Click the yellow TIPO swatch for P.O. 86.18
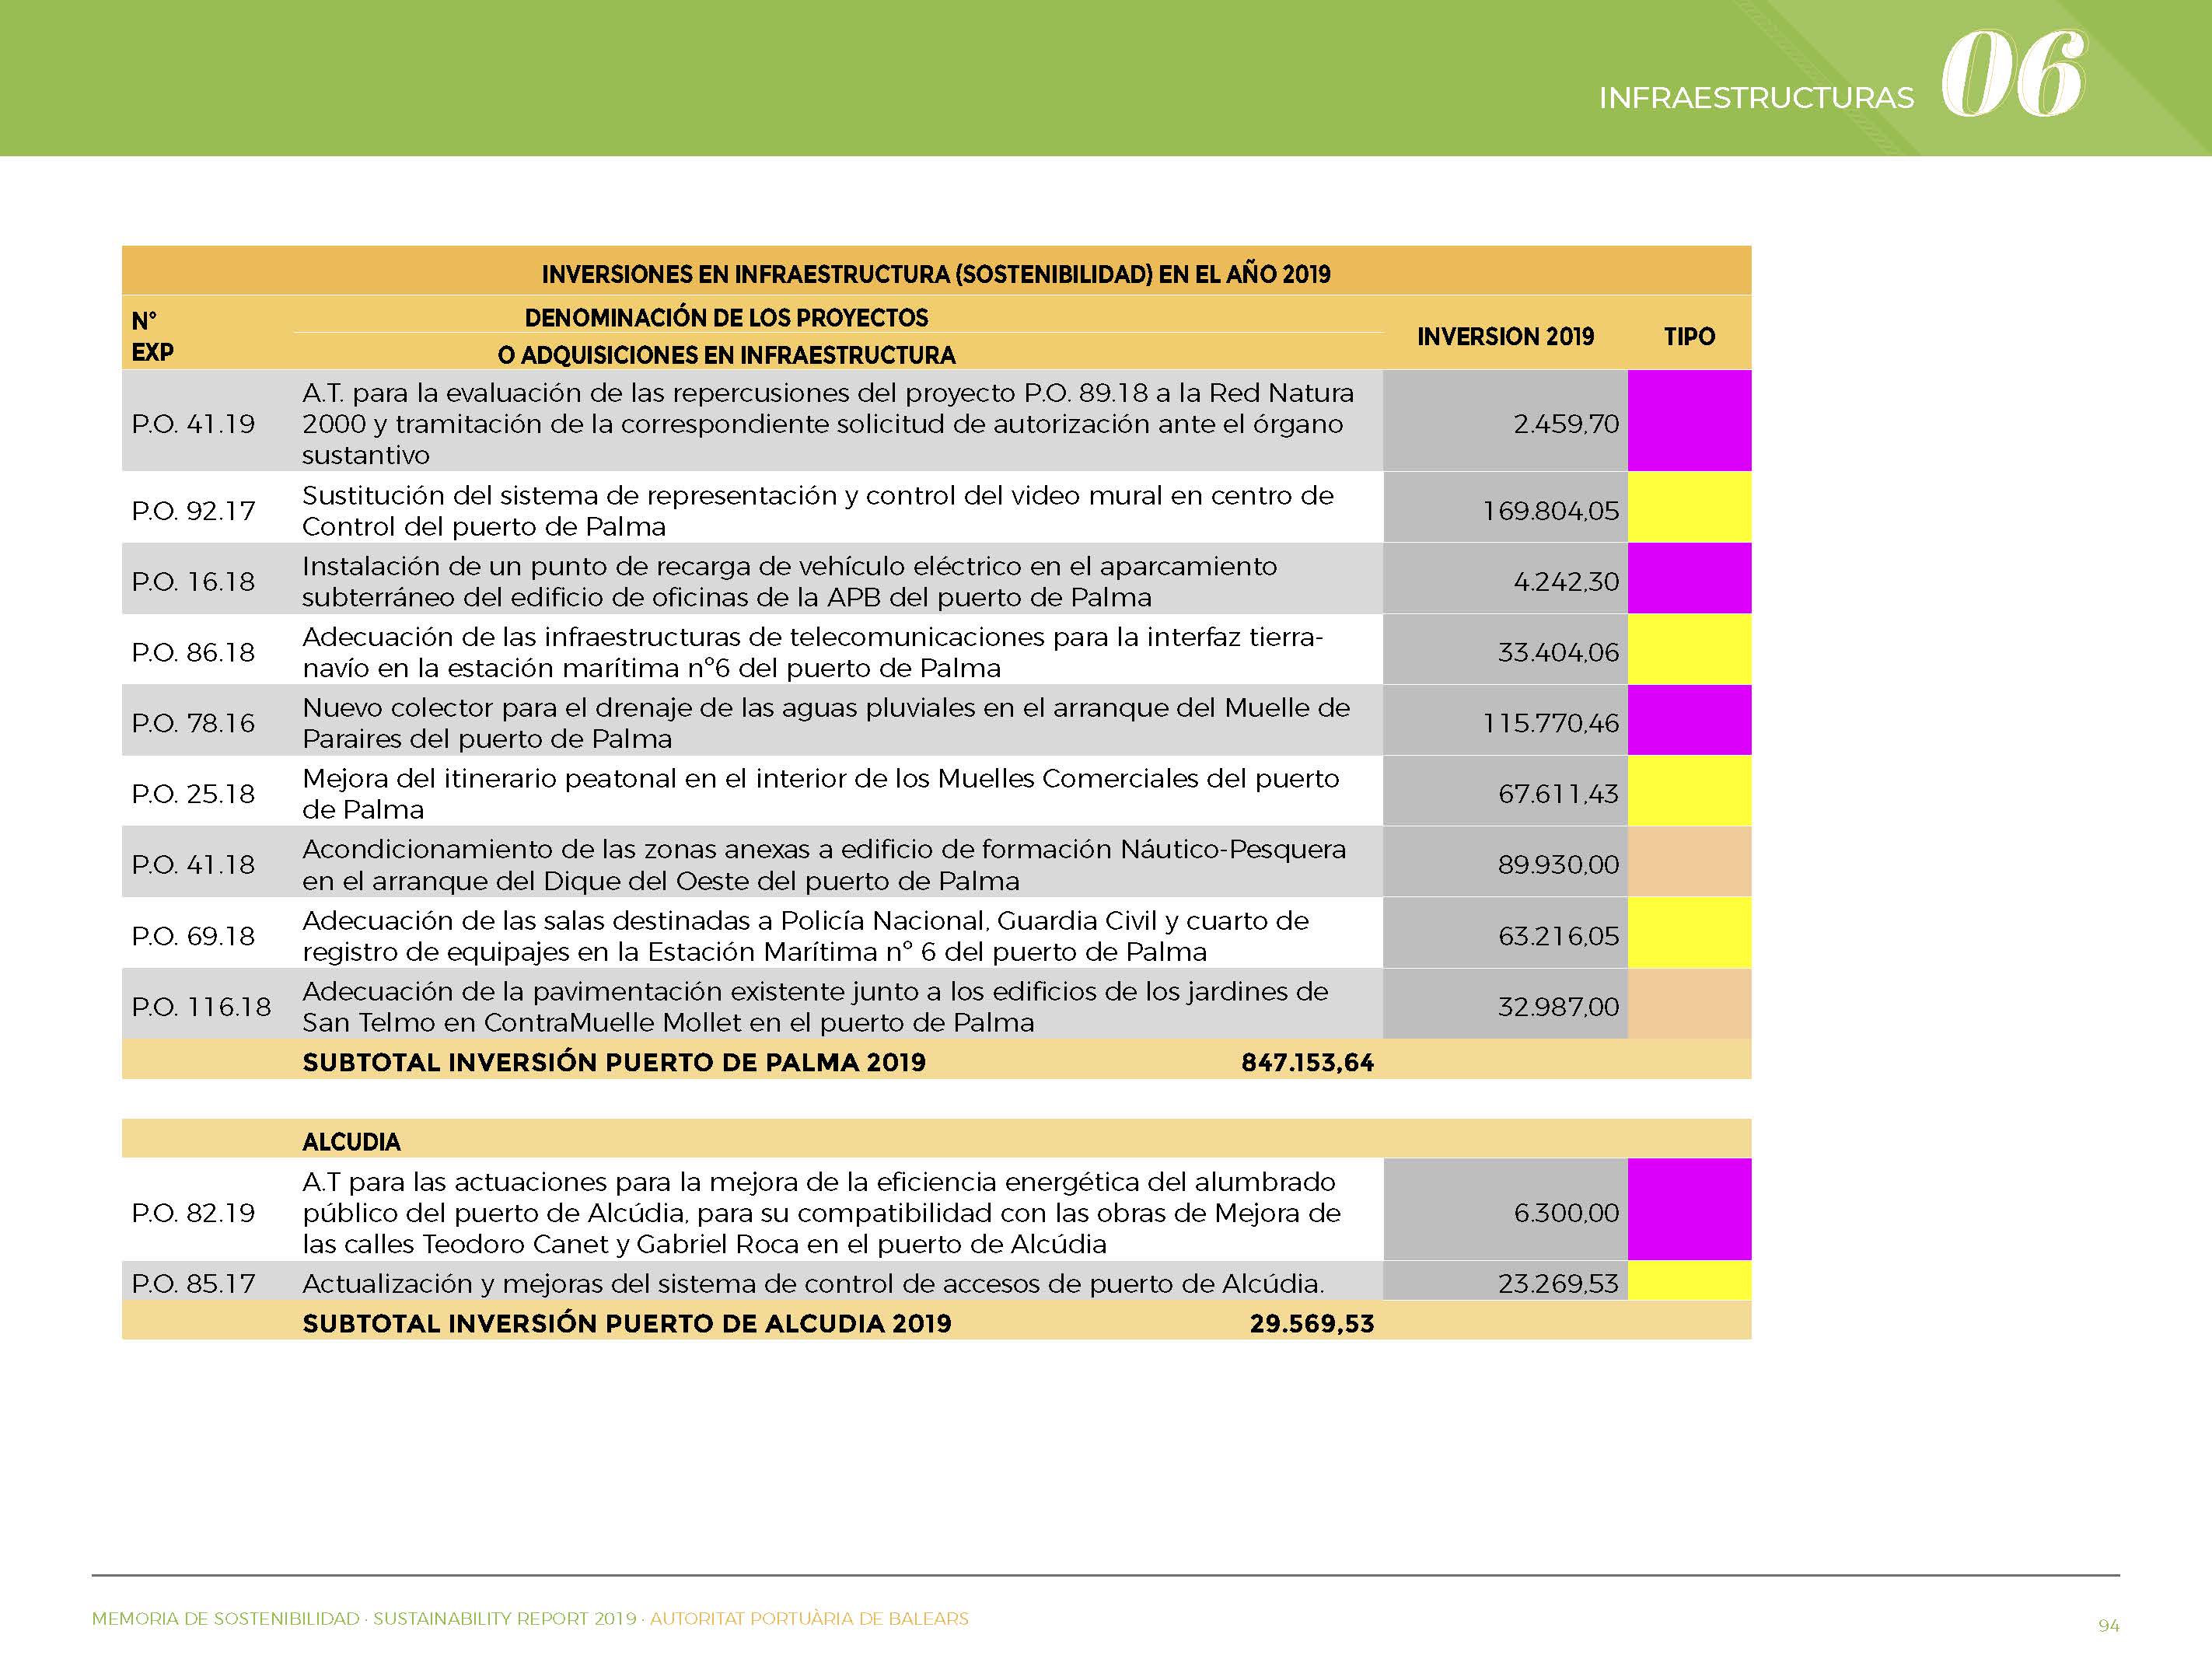Image resolution: width=2212 pixels, height=1659 pixels. pyautogui.click(x=1689, y=649)
